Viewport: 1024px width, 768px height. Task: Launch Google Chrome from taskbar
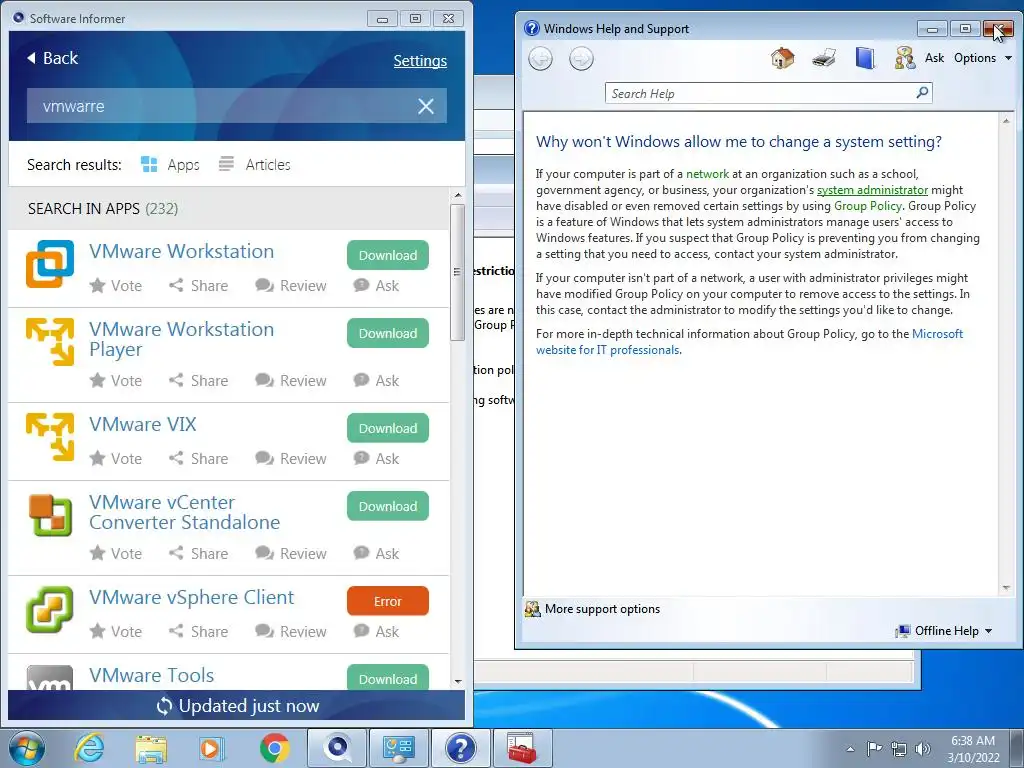(274, 748)
